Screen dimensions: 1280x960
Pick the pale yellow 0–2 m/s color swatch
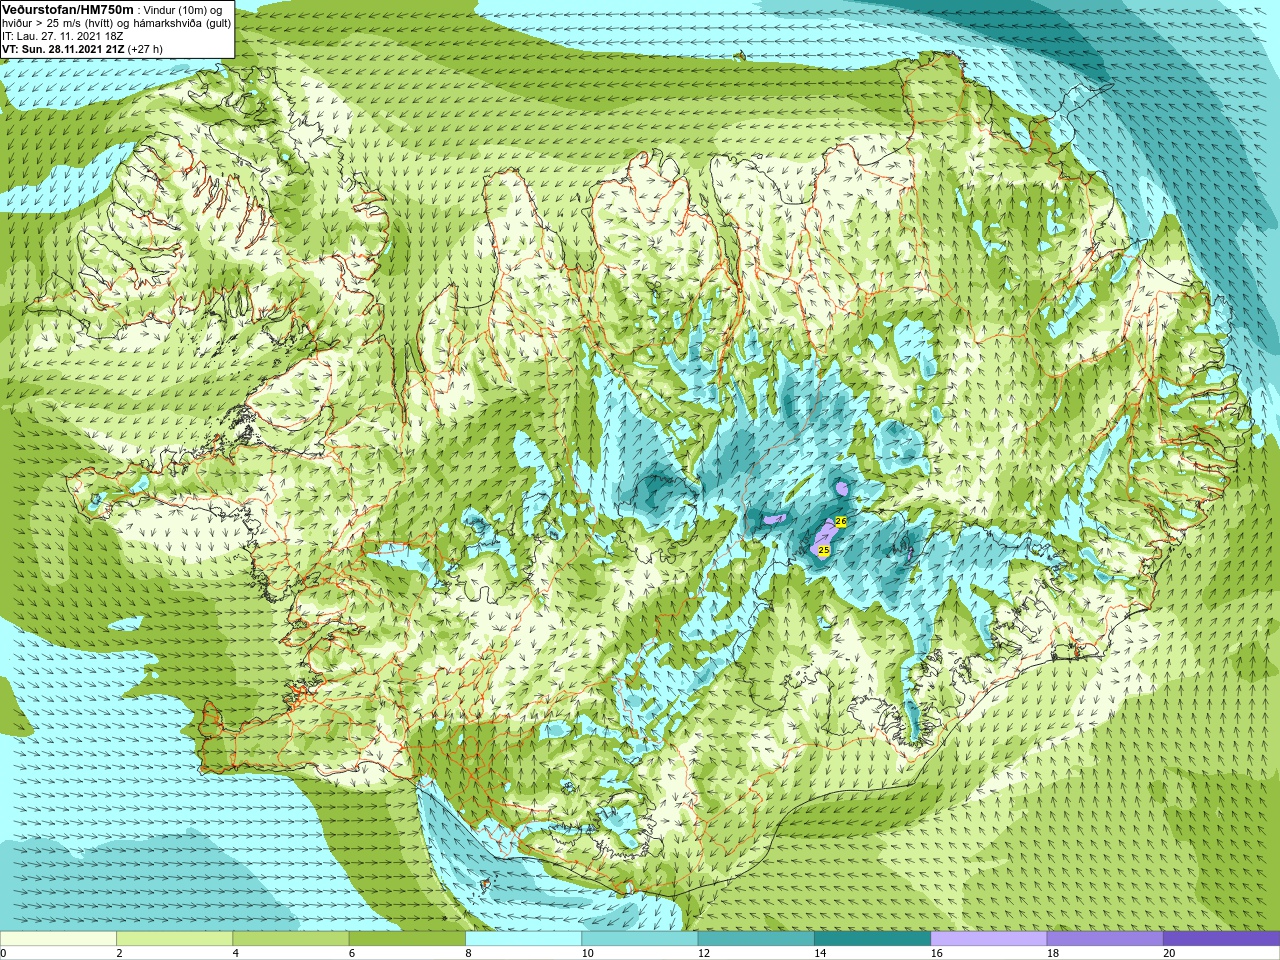point(58,939)
